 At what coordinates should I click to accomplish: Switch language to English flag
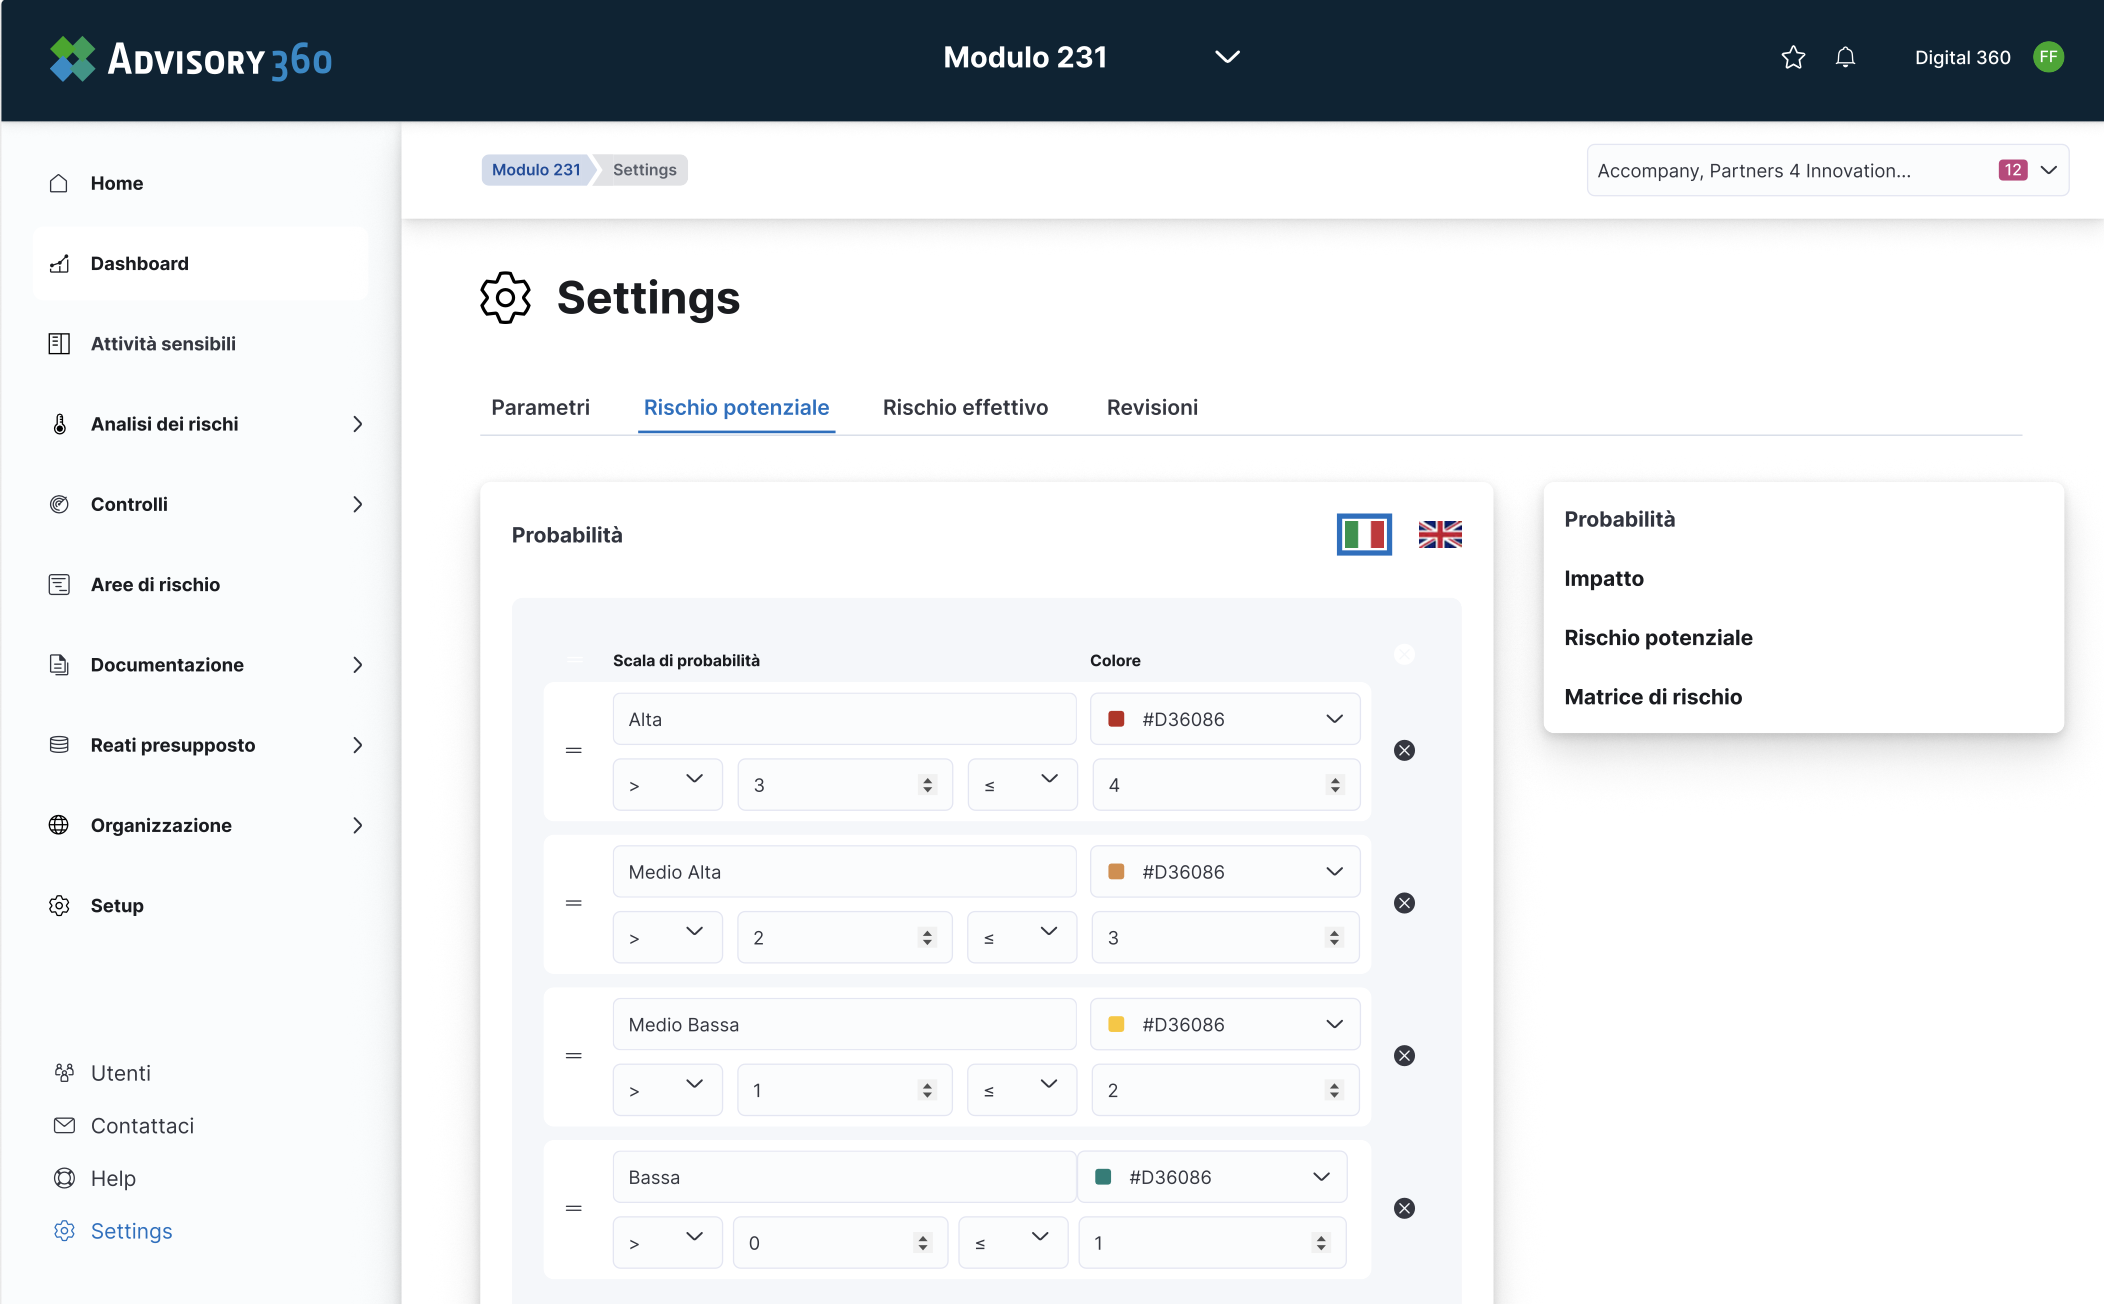point(1440,535)
